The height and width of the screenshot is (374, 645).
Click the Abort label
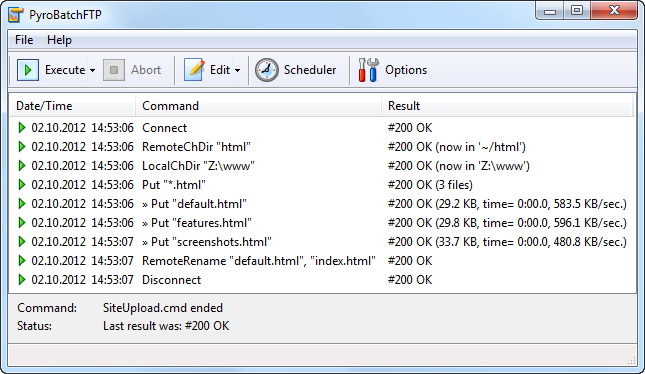coord(146,70)
